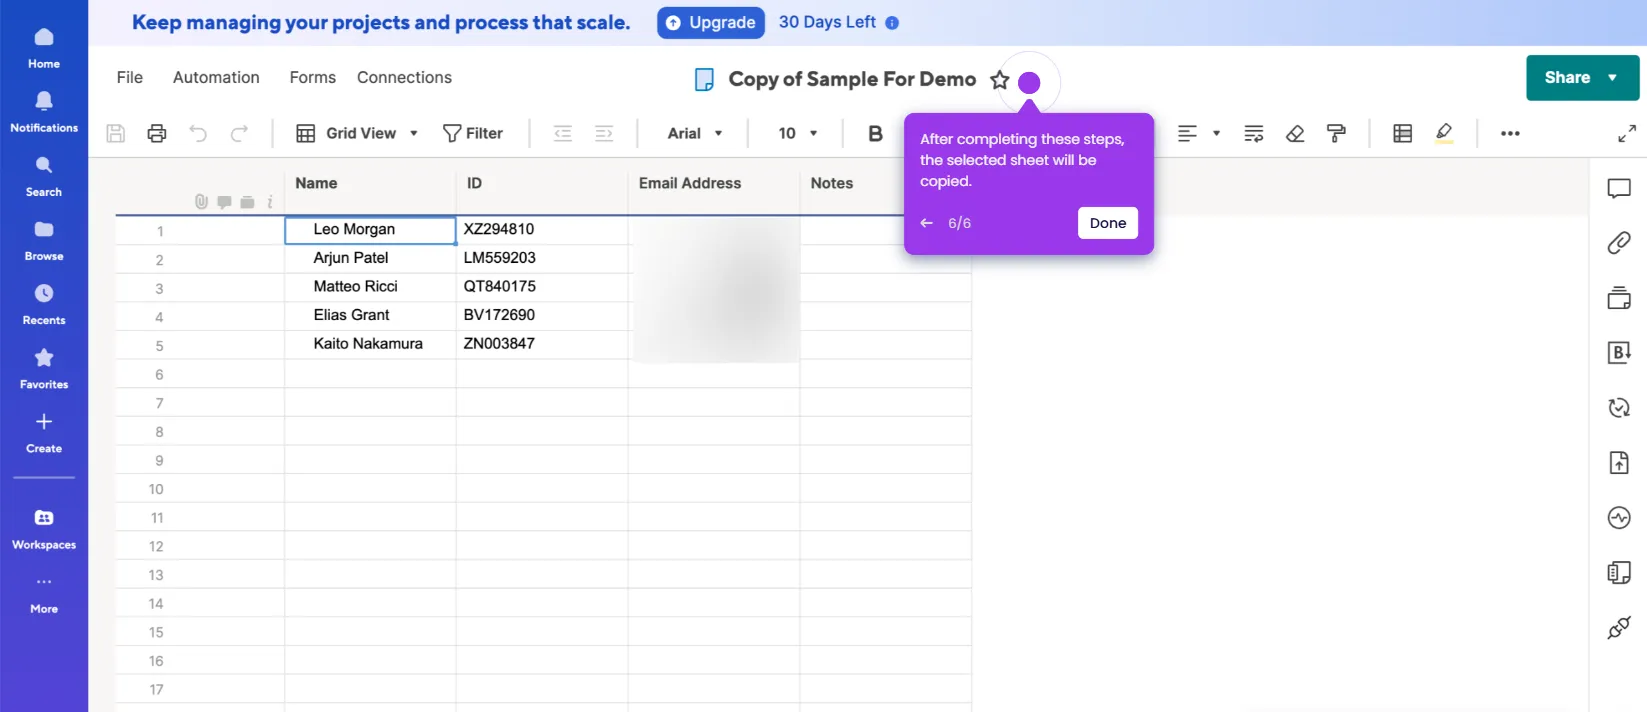This screenshot has width=1647, height=712.
Task: Select the QT840175 ID cell
Action: pos(542,287)
